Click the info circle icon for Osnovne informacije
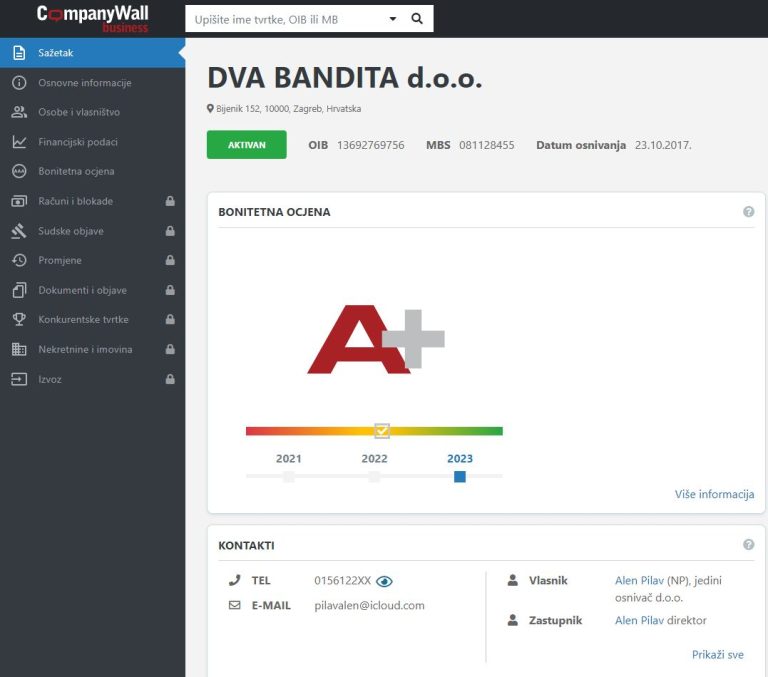Image resolution: width=768 pixels, height=677 pixels. (x=19, y=83)
